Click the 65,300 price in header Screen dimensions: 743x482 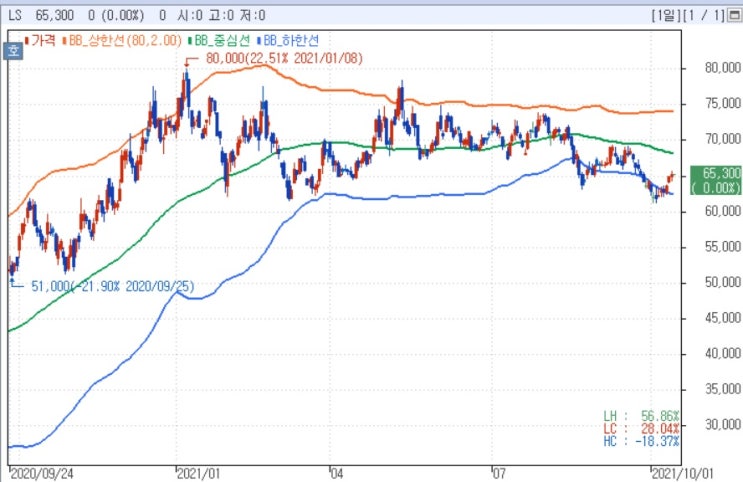pos(54,15)
